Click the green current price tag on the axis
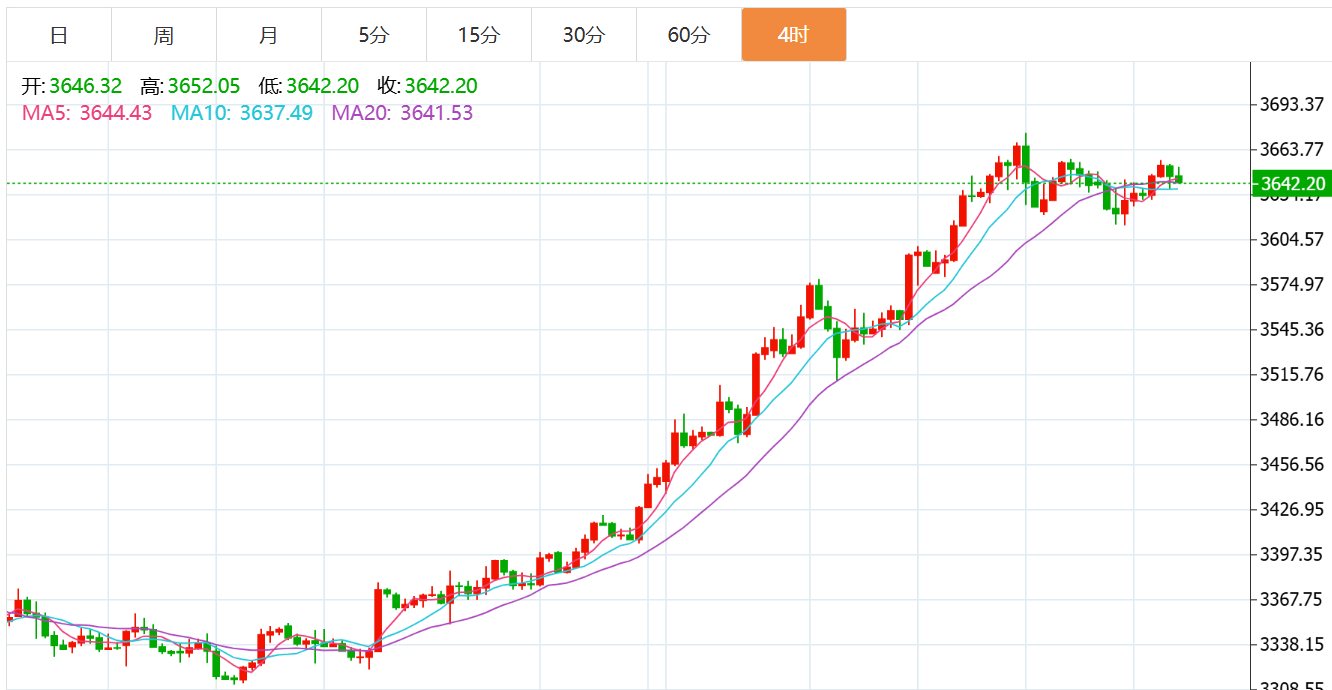 coord(1292,183)
